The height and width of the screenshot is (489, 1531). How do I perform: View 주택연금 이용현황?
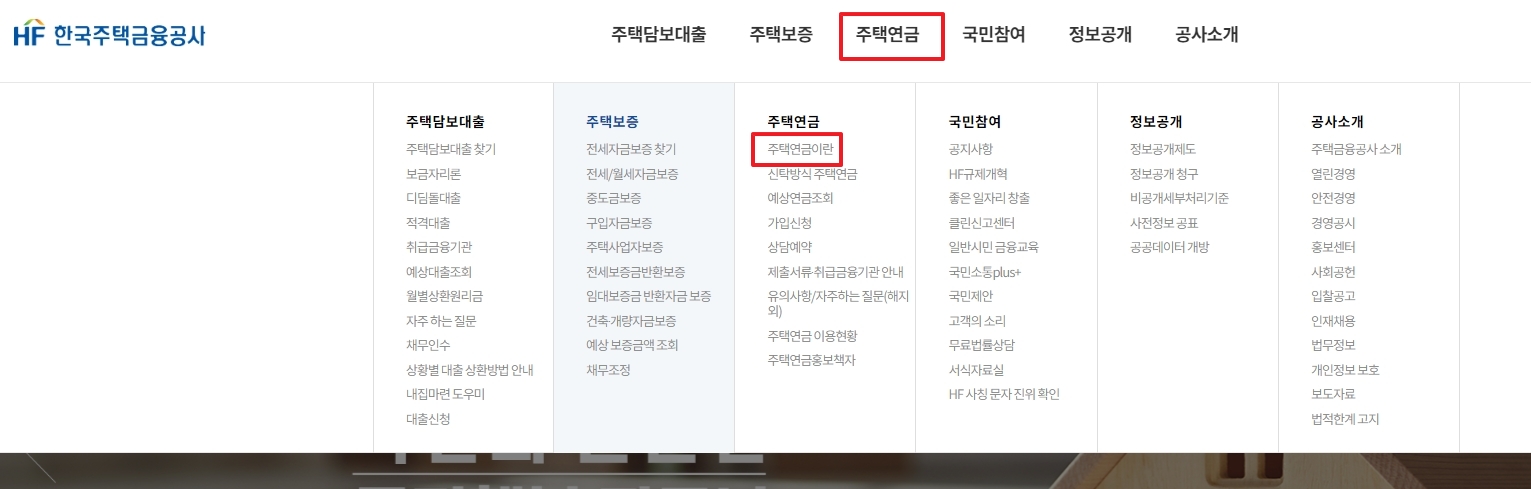pos(812,336)
